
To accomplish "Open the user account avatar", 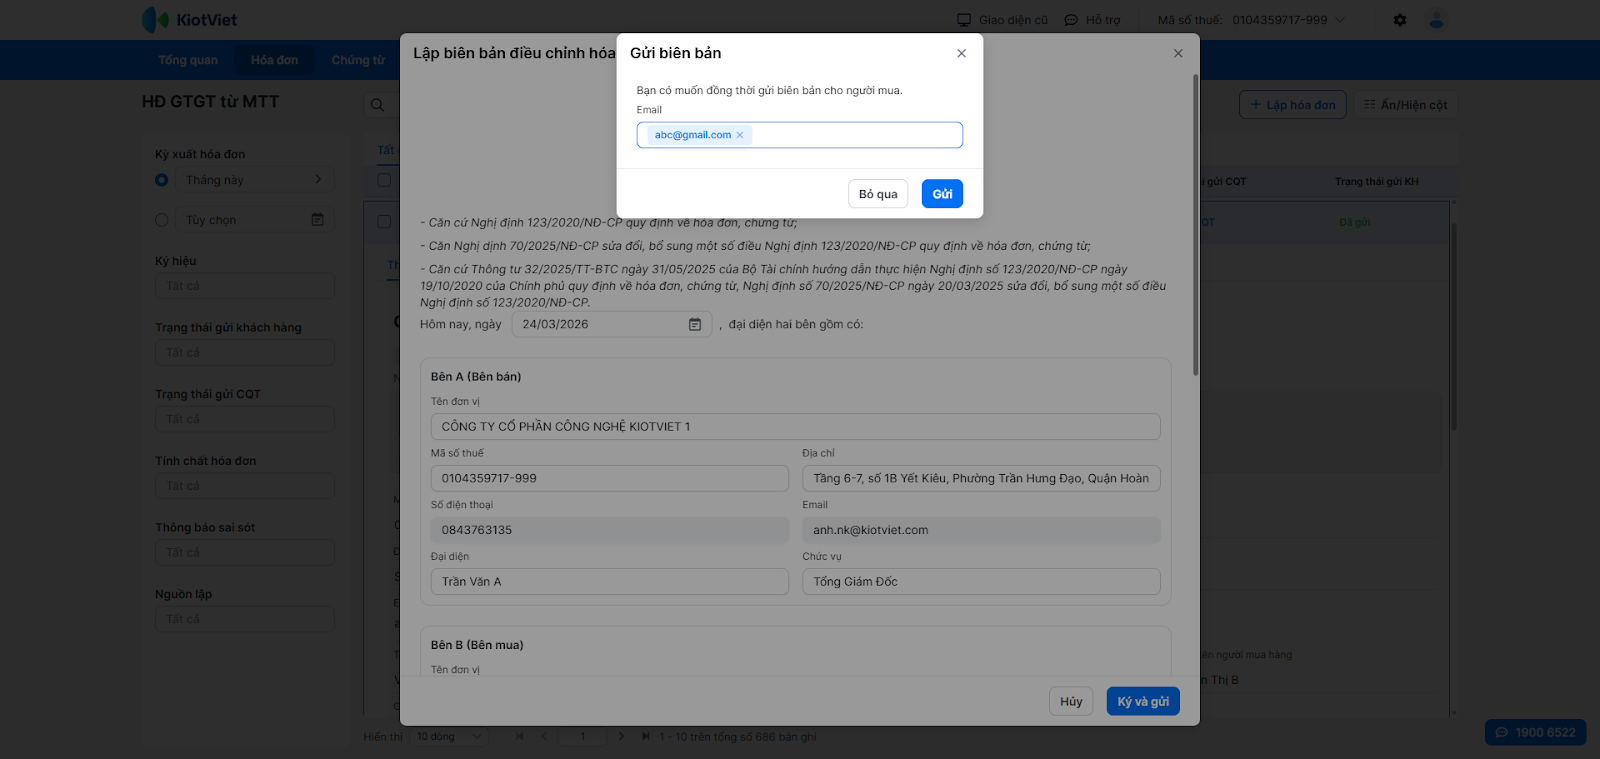I will [x=1437, y=20].
